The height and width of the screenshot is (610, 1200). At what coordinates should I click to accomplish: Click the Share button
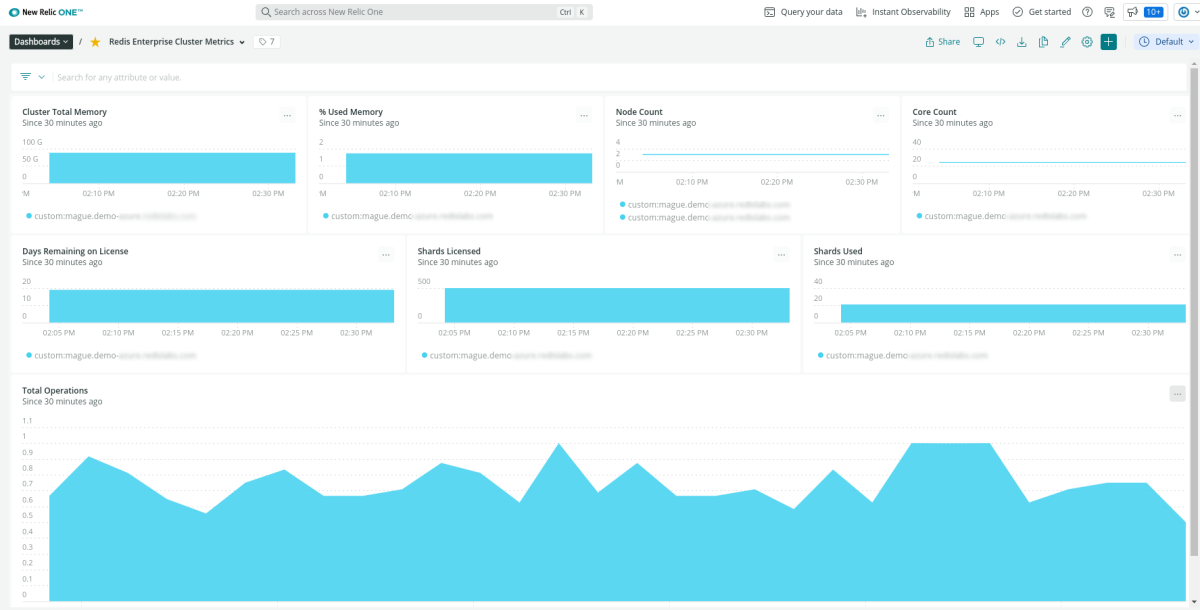[942, 42]
